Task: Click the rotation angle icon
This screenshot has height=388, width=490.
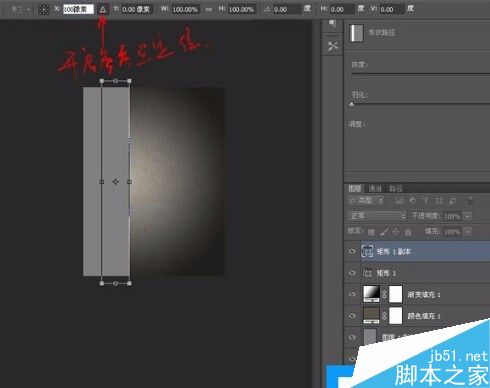Action: coord(267,9)
